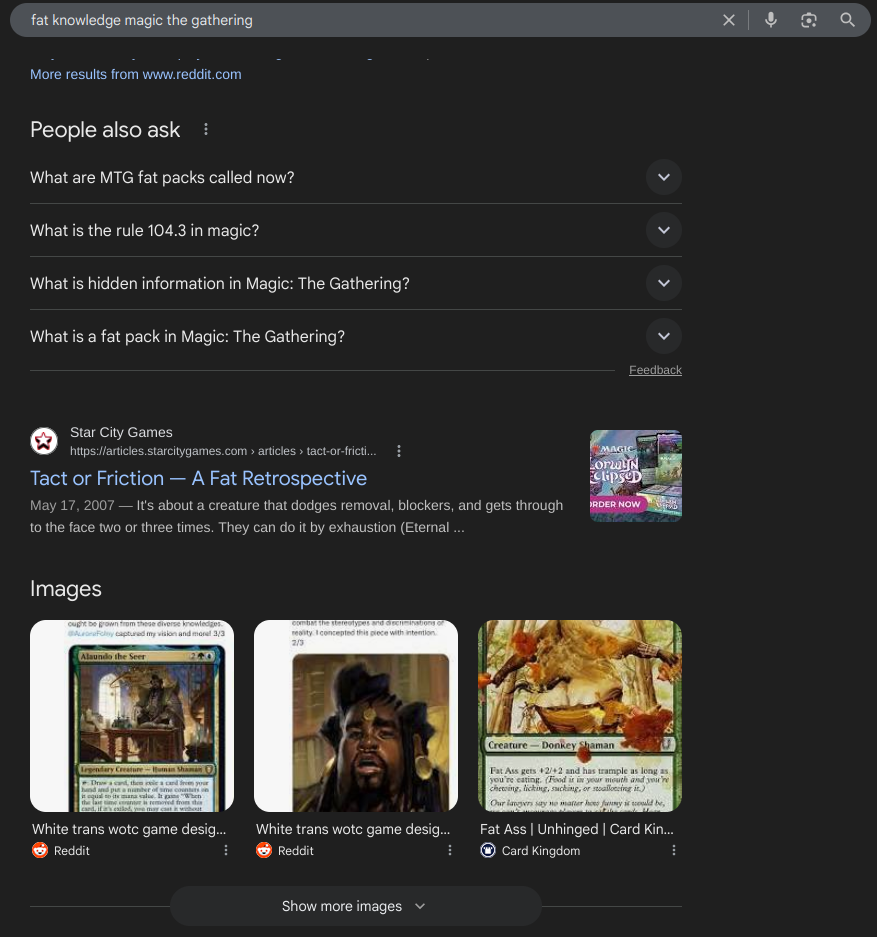The width and height of the screenshot is (877, 937).
Task: Clear the search box with the X icon
Action: tap(729, 20)
